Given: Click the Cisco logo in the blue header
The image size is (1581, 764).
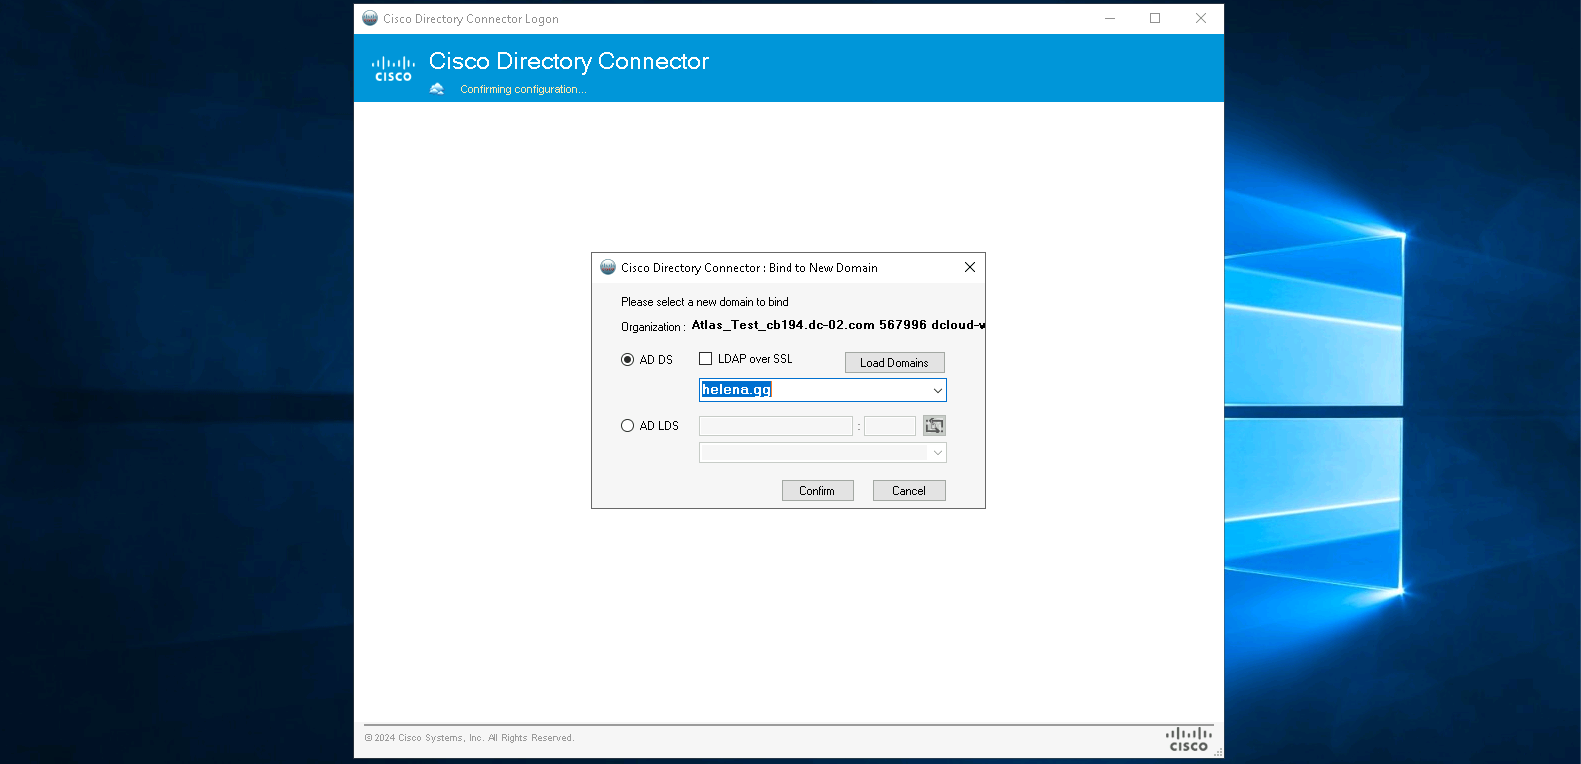Looking at the screenshot, I should pos(393,69).
